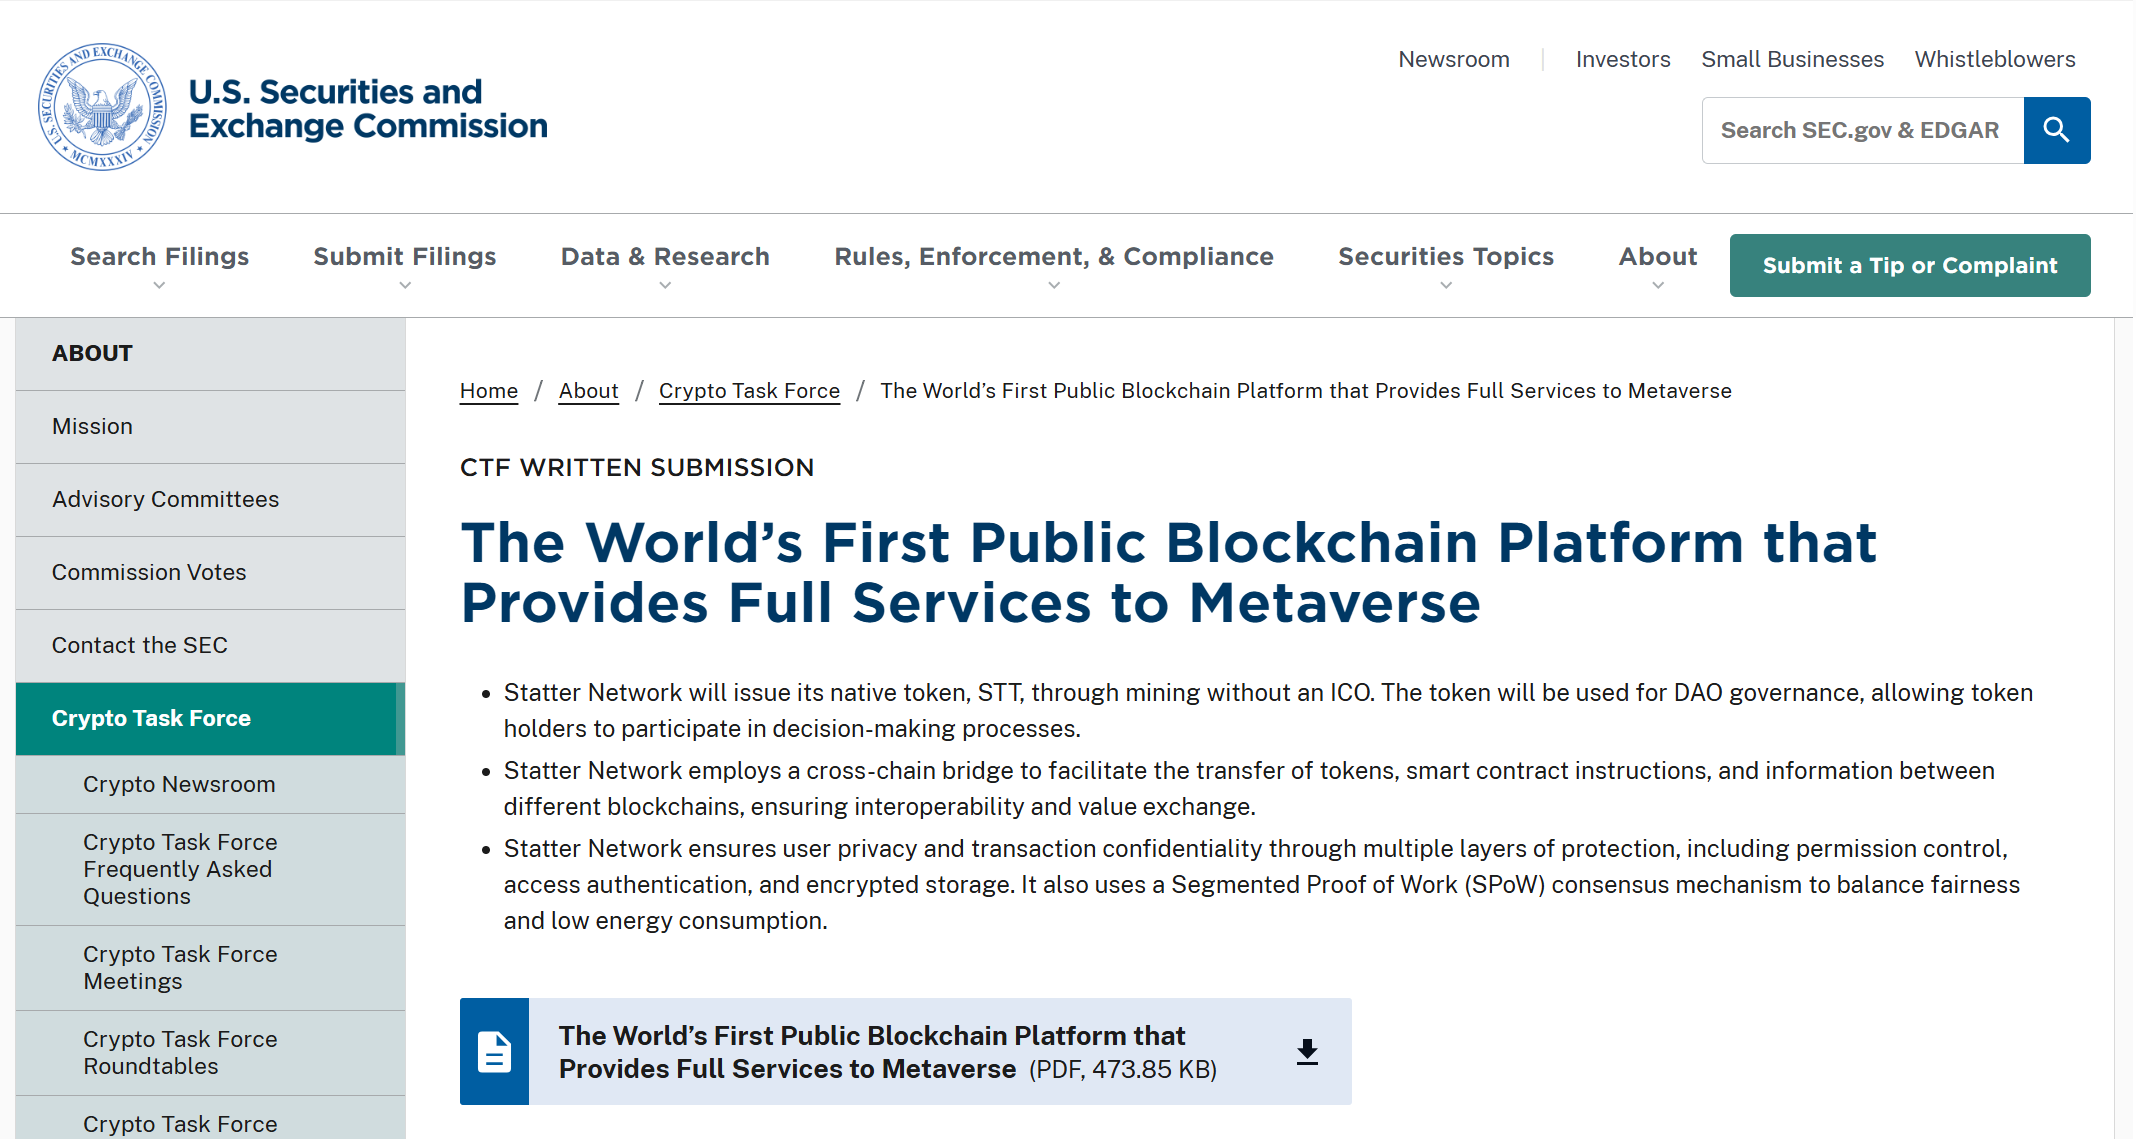Expand the About menu chevron
Image resolution: width=2136 pixels, height=1139 pixels.
point(1658,286)
